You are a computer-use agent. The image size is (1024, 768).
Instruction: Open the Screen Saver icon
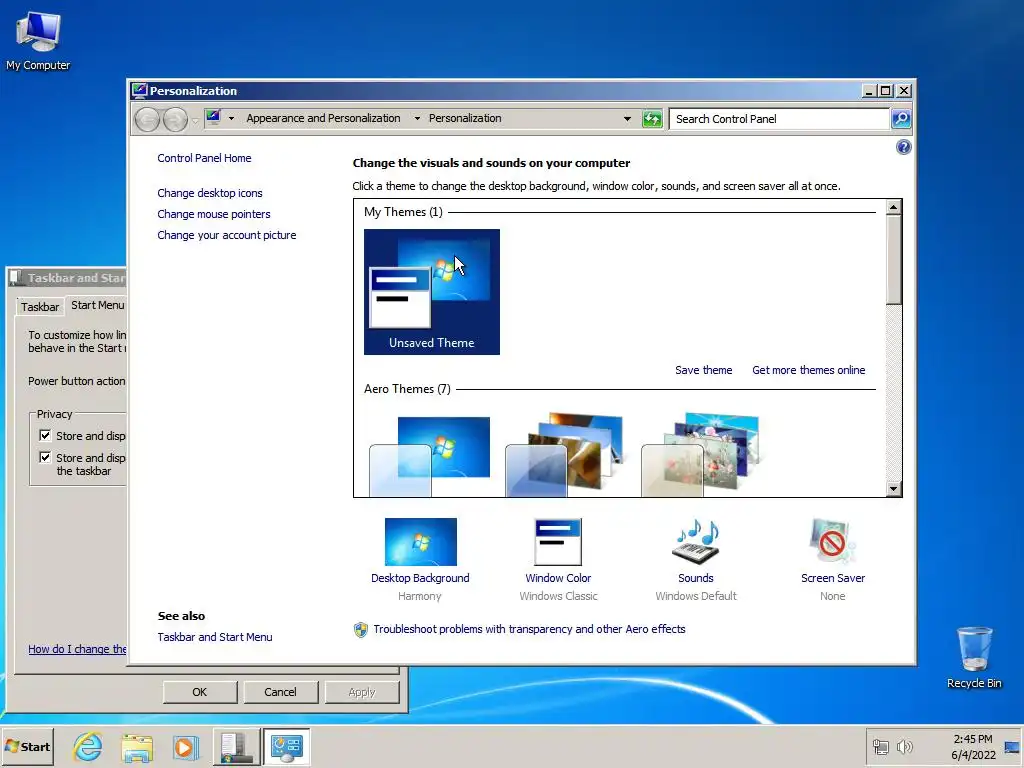(832, 541)
